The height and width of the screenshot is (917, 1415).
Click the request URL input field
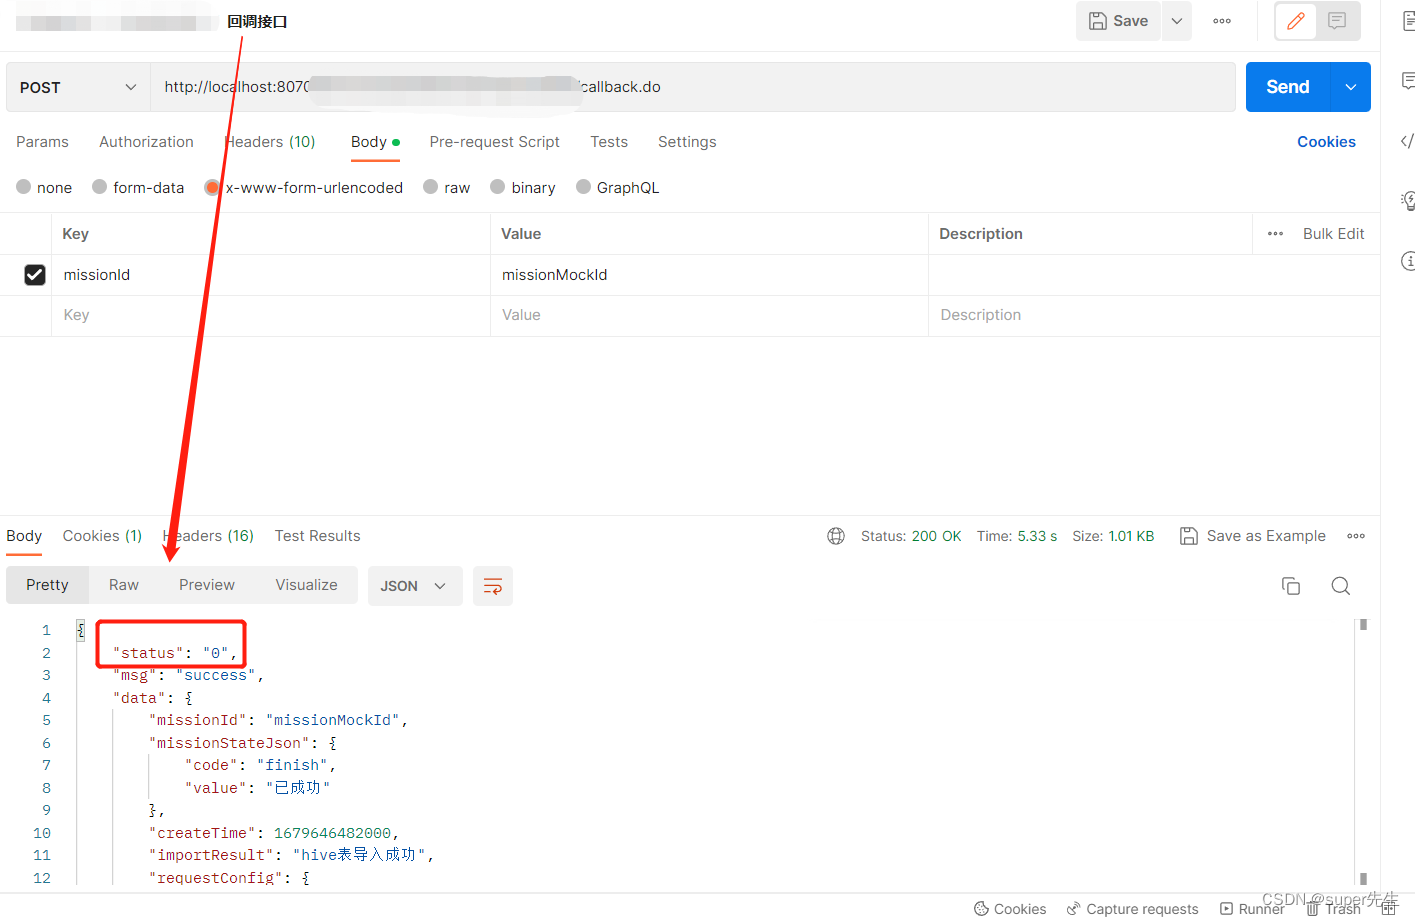point(692,87)
